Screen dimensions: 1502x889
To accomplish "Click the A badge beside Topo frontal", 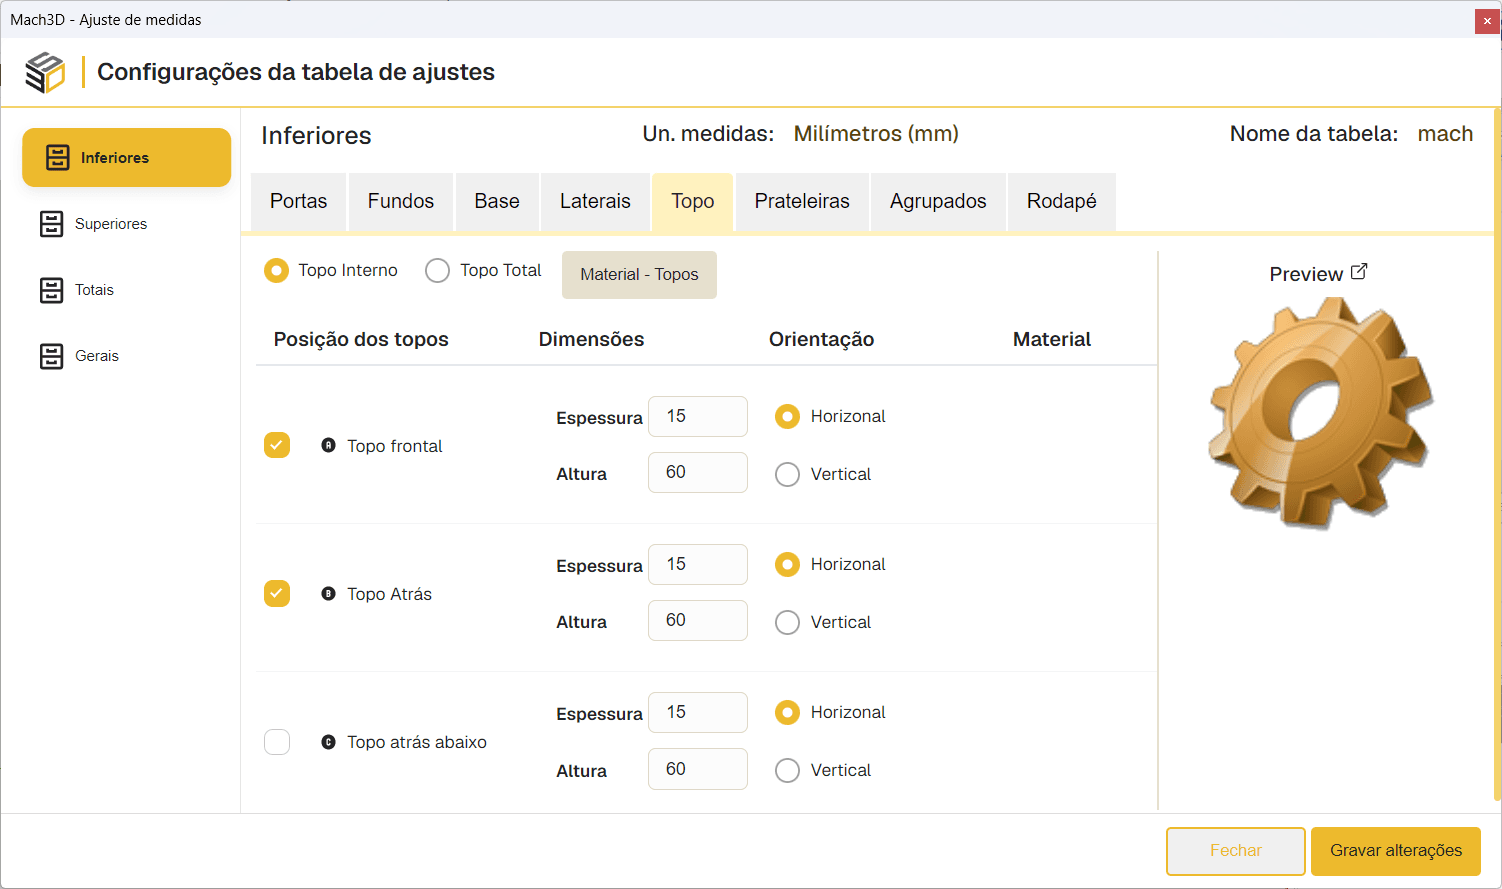I will tap(328, 445).
